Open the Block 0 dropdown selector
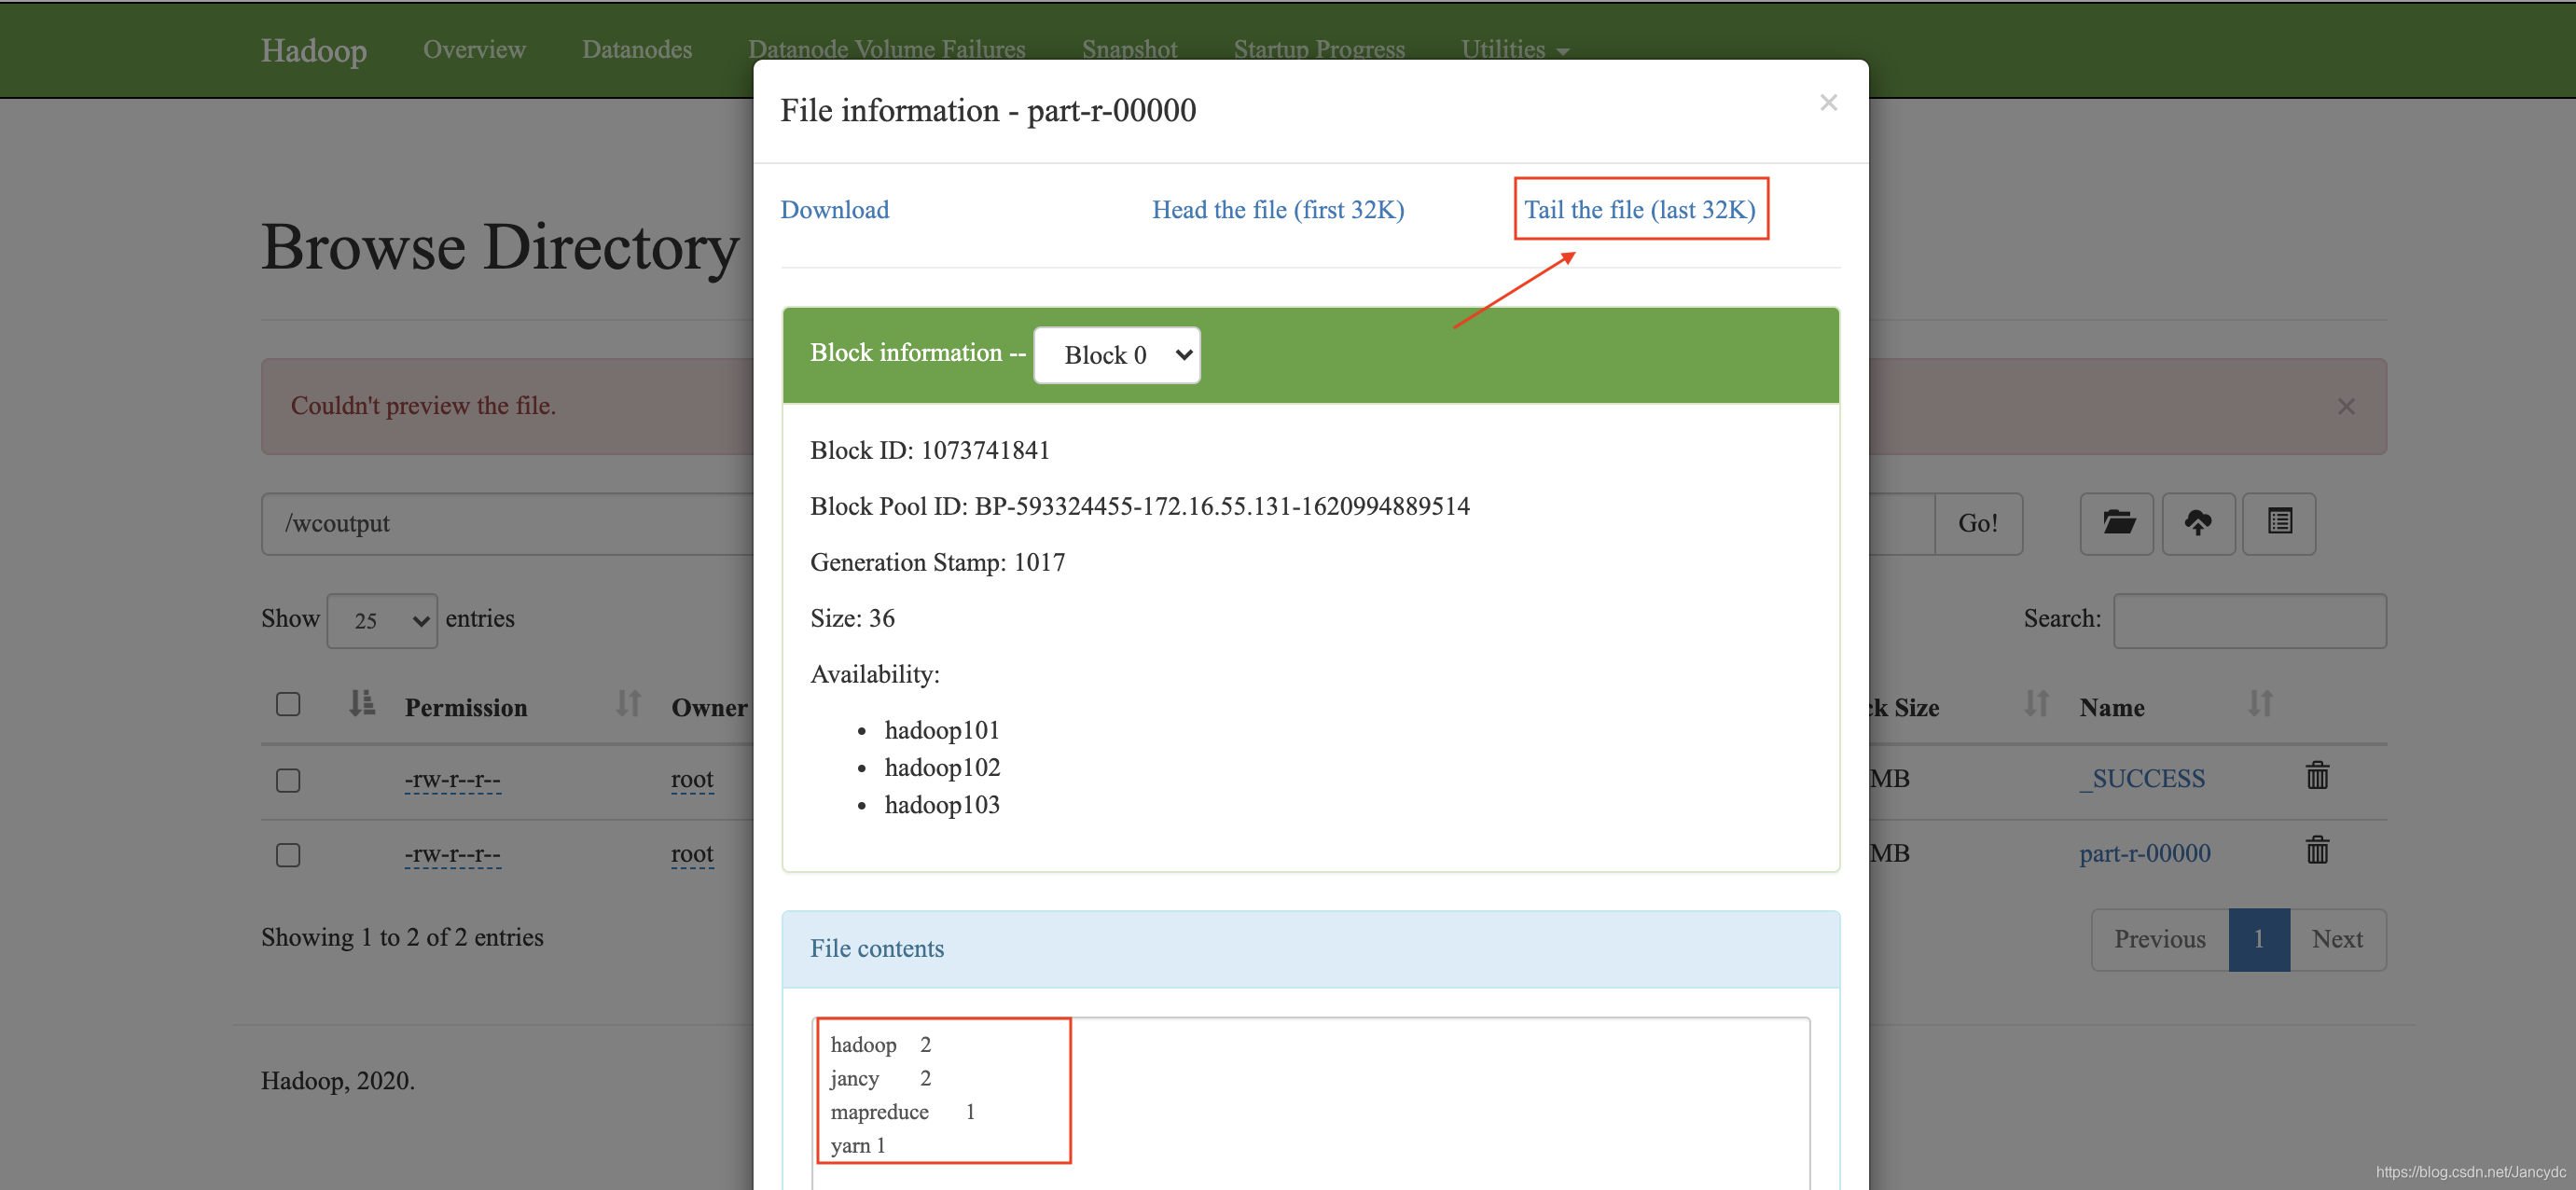Screen dimensions: 2576x1190 (1117, 355)
